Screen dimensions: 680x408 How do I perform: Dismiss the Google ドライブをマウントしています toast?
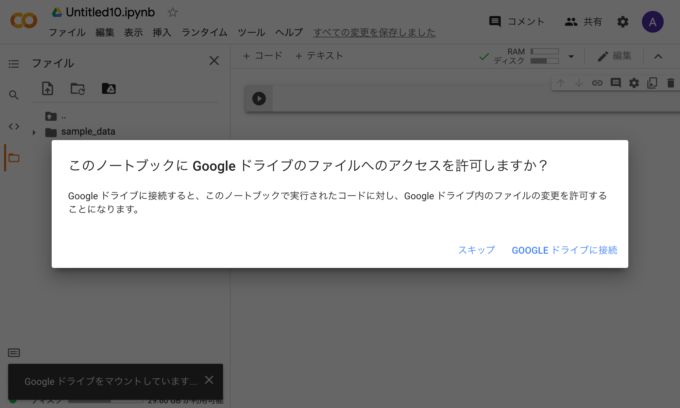coord(209,380)
